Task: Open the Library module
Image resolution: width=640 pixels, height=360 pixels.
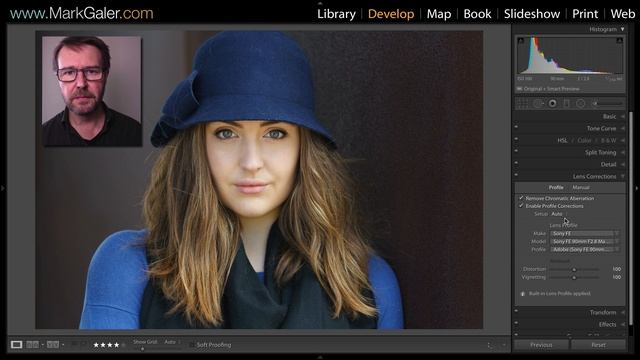Action: pyautogui.click(x=336, y=14)
